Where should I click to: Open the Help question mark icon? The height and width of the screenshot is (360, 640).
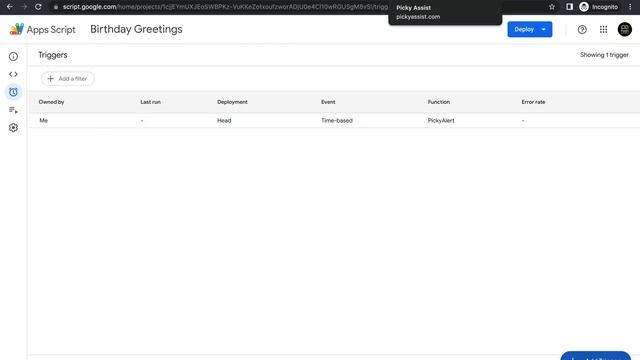582,29
